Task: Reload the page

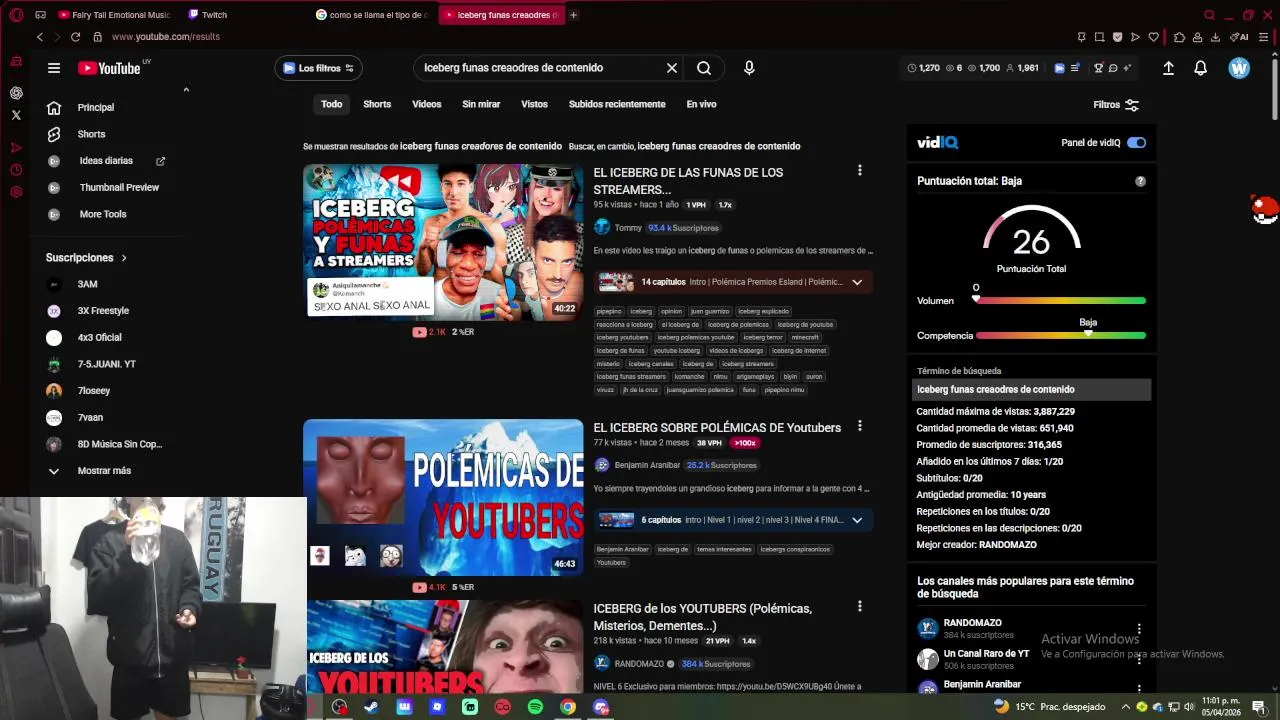Action: click(75, 37)
